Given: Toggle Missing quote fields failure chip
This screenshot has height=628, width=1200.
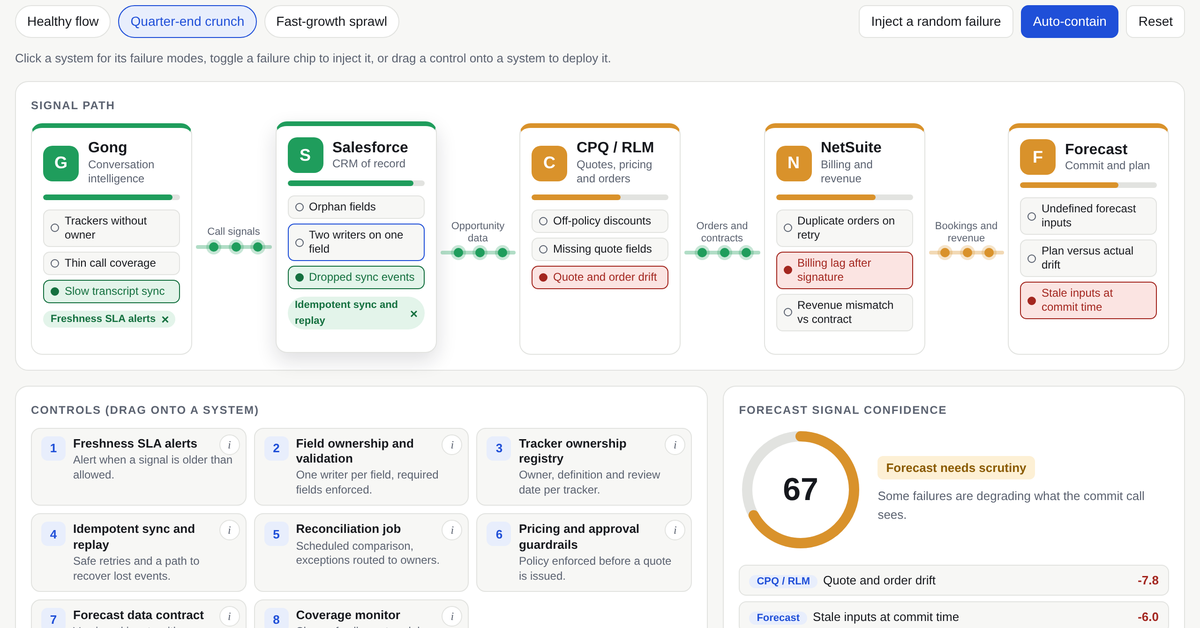Looking at the screenshot, I should click(599, 249).
